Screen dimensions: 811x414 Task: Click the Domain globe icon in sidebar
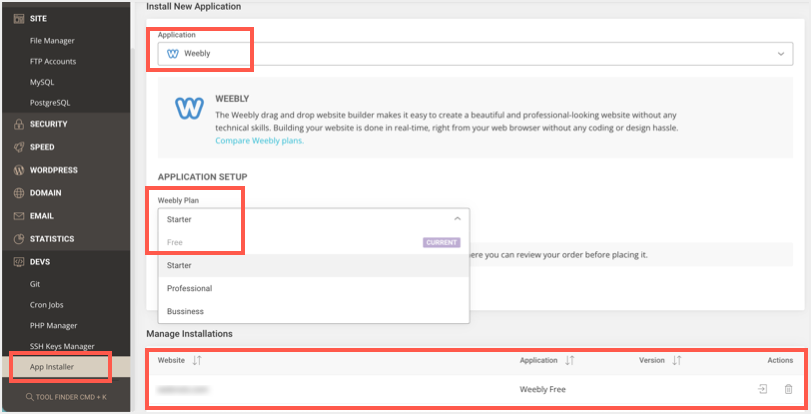tap(15, 193)
